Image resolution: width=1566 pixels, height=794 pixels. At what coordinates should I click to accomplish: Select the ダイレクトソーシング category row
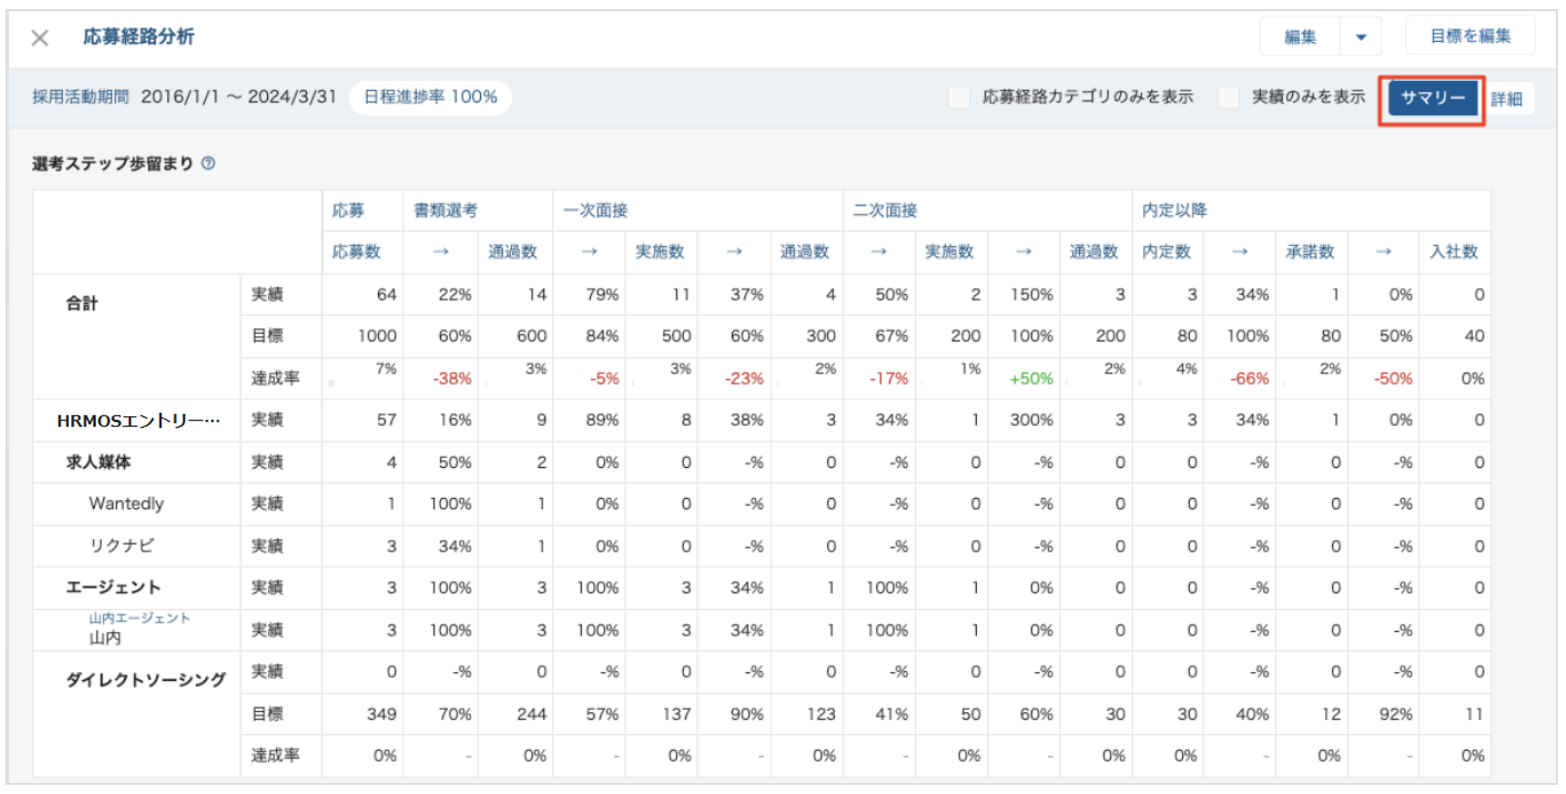pyautogui.click(x=146, y=680)
